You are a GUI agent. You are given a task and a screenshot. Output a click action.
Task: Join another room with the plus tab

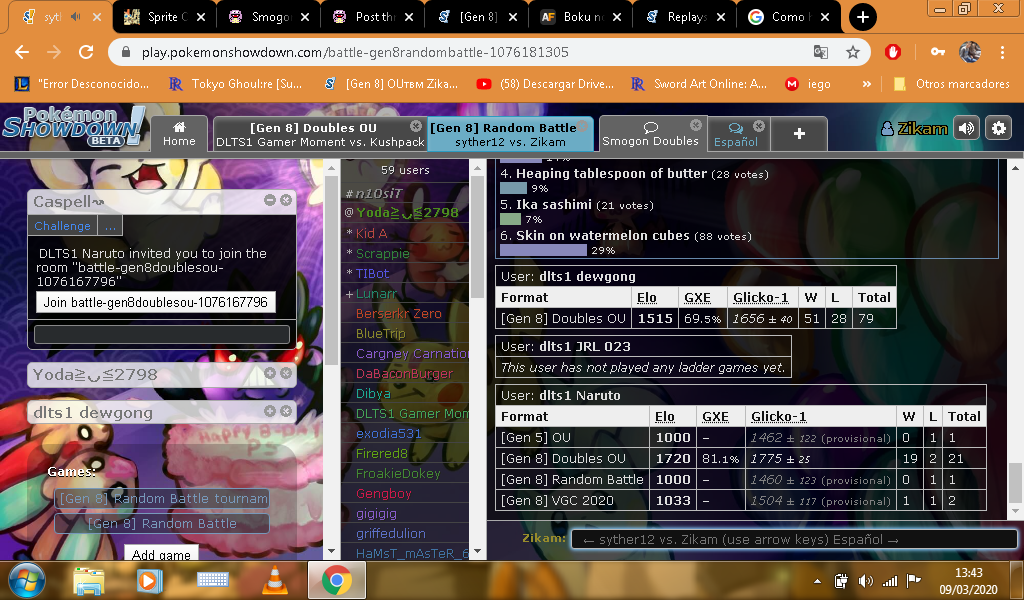(x=799, y=134)
